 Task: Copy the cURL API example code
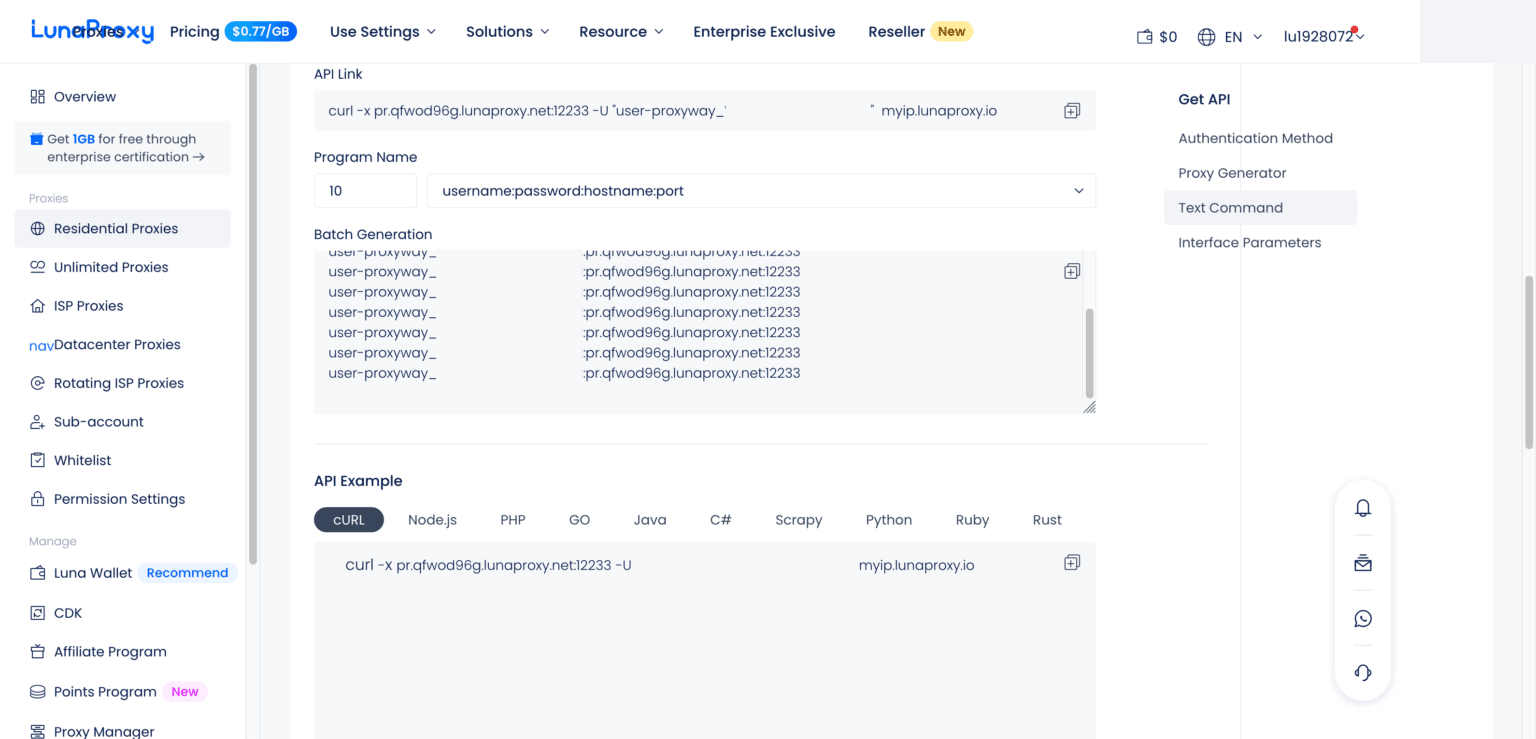click(x=1071, y=562)
